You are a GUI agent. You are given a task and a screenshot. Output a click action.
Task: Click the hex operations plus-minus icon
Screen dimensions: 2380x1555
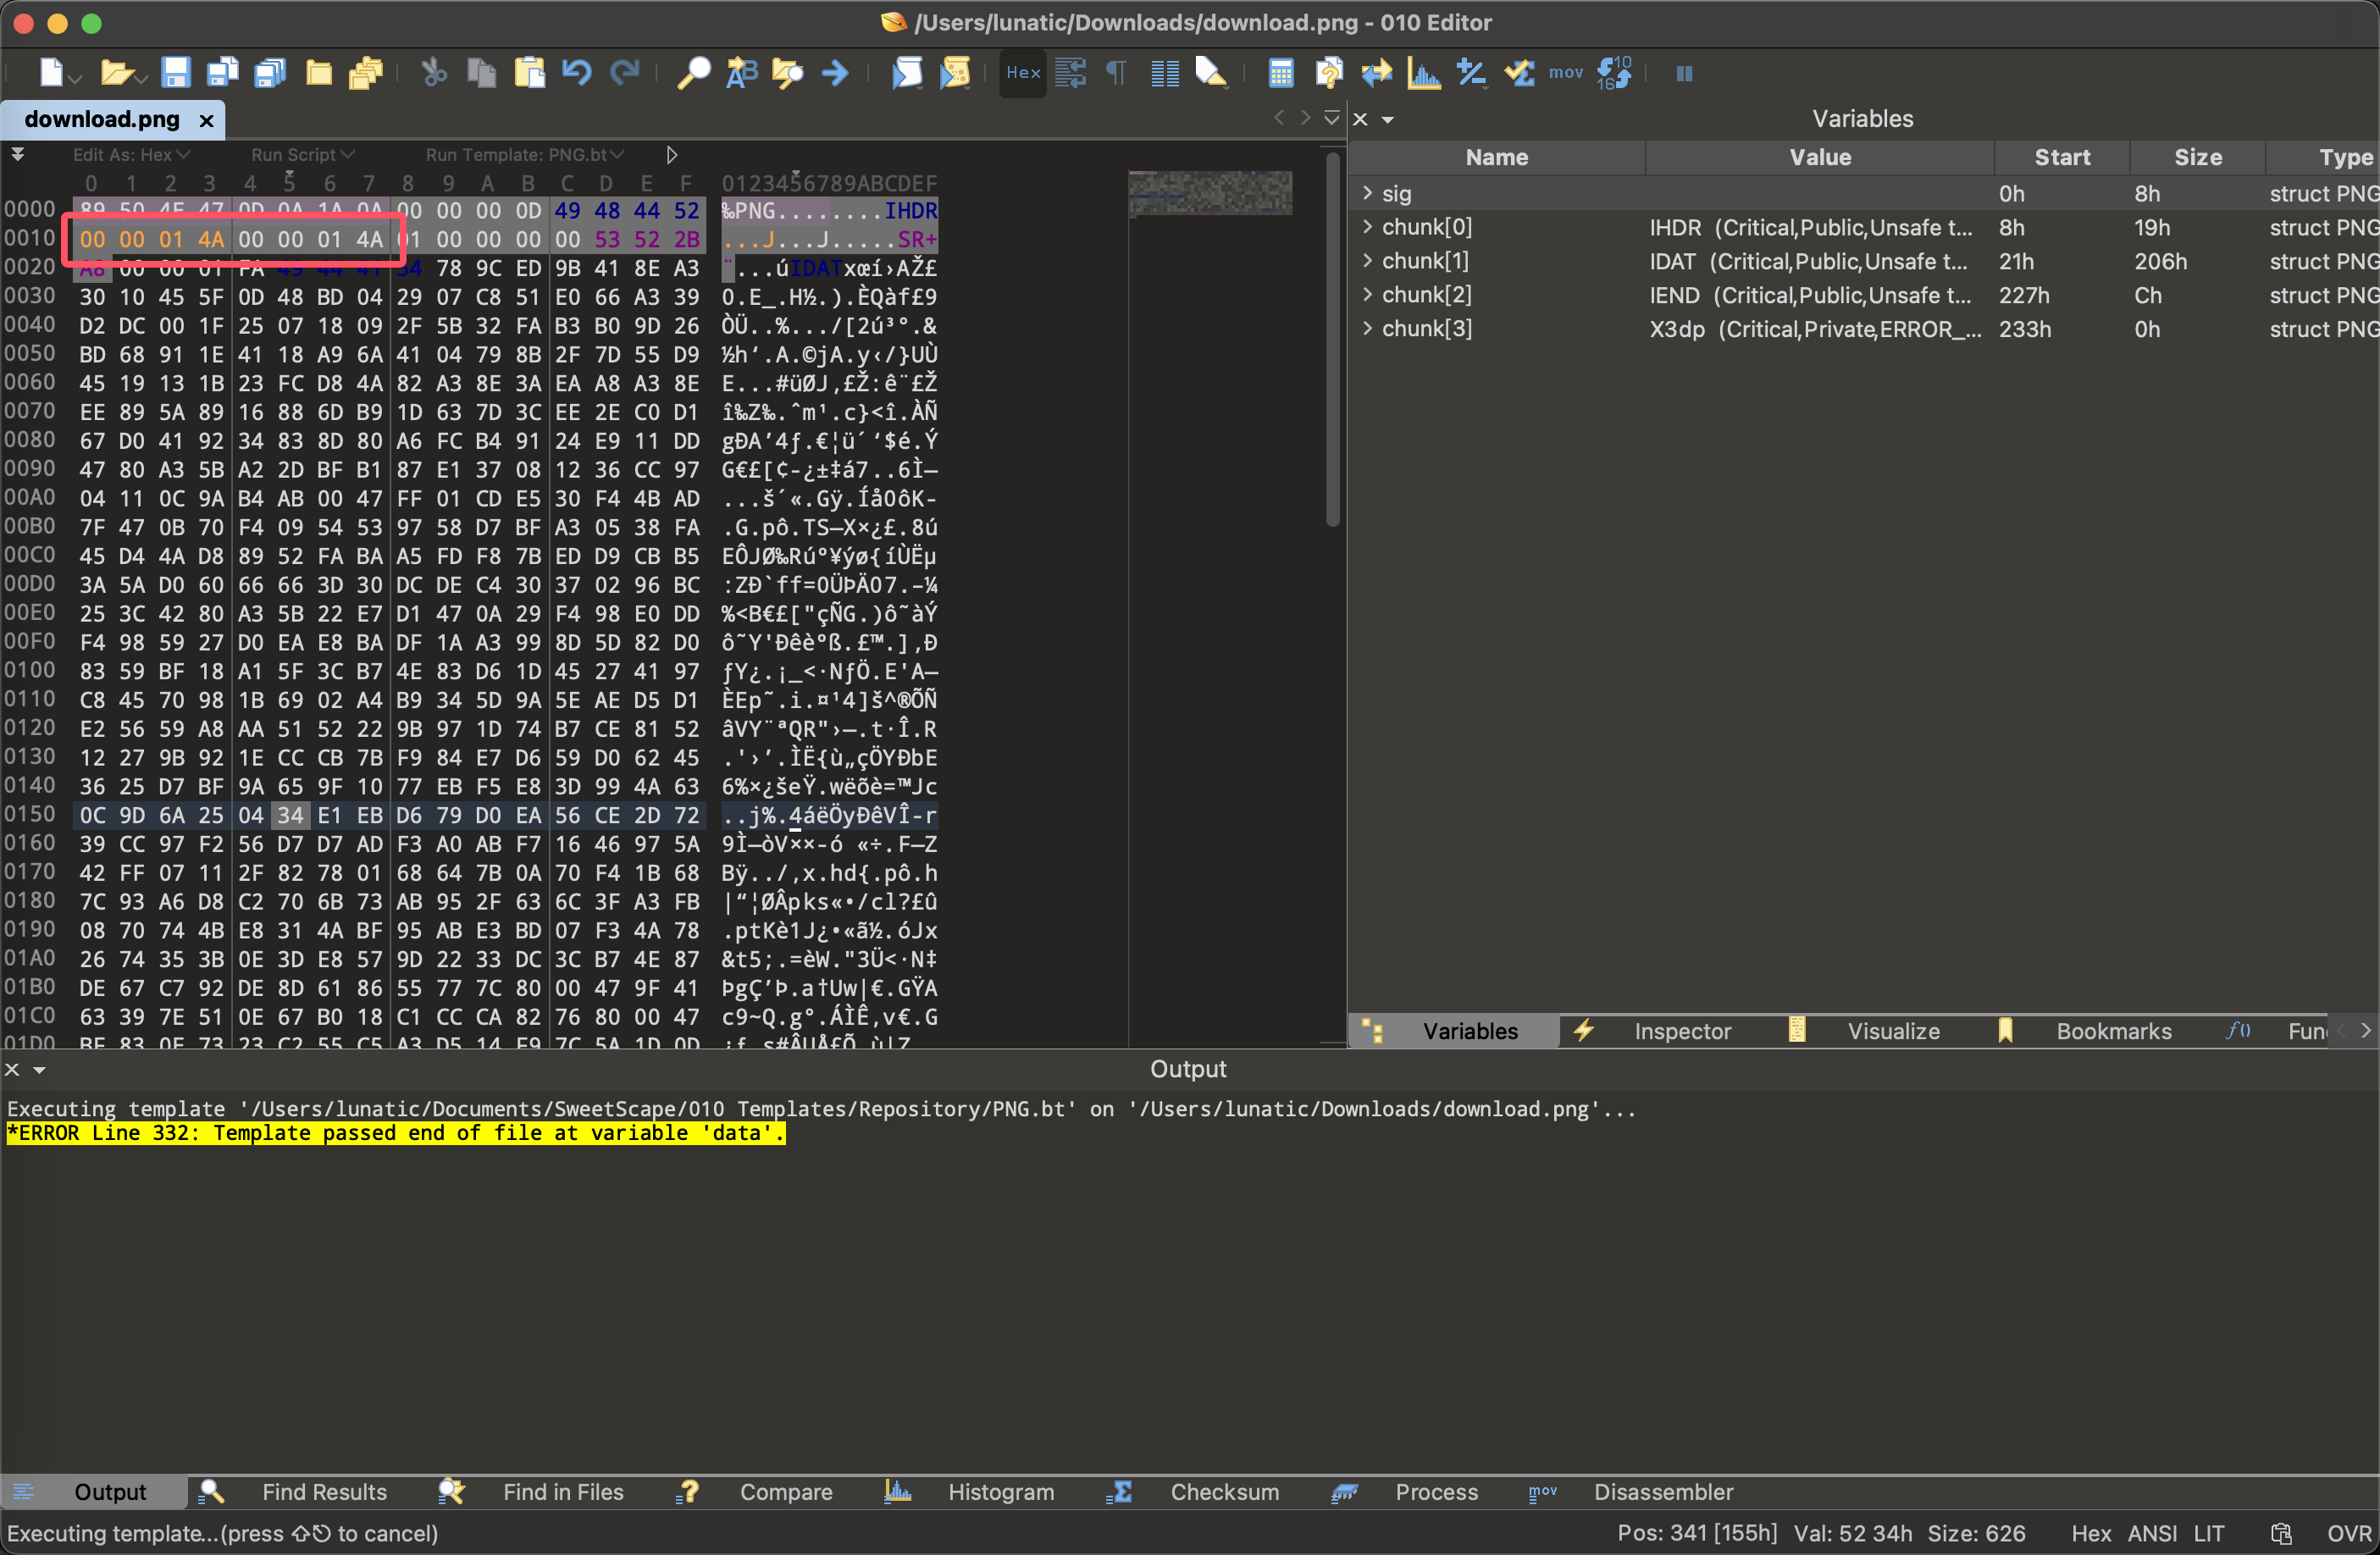pos(1471,72)
